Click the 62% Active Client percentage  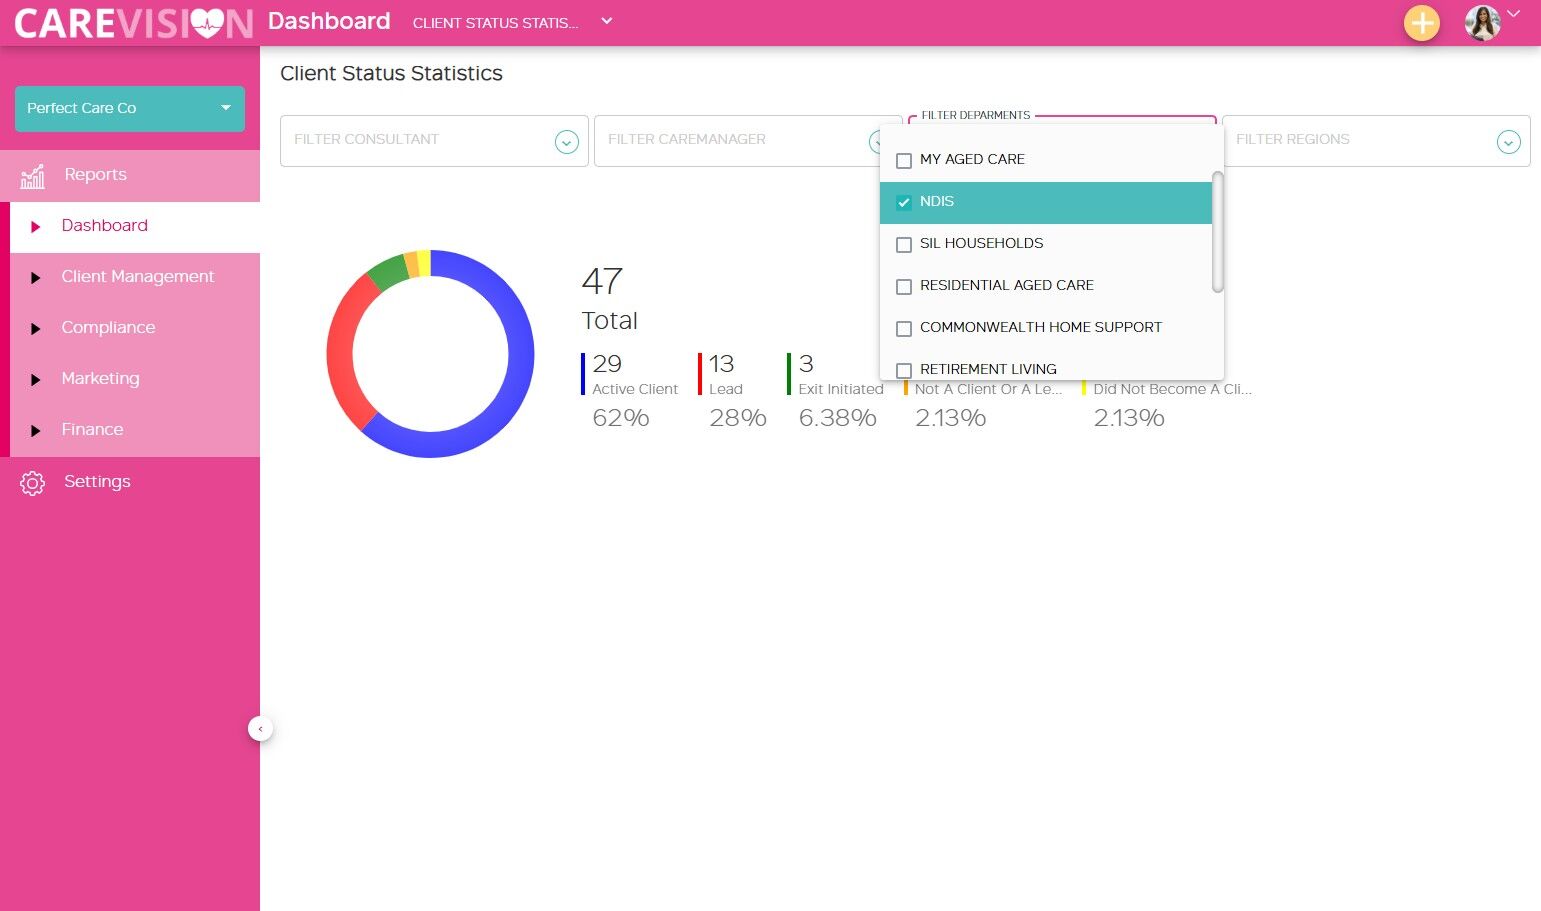coord(621,418)
